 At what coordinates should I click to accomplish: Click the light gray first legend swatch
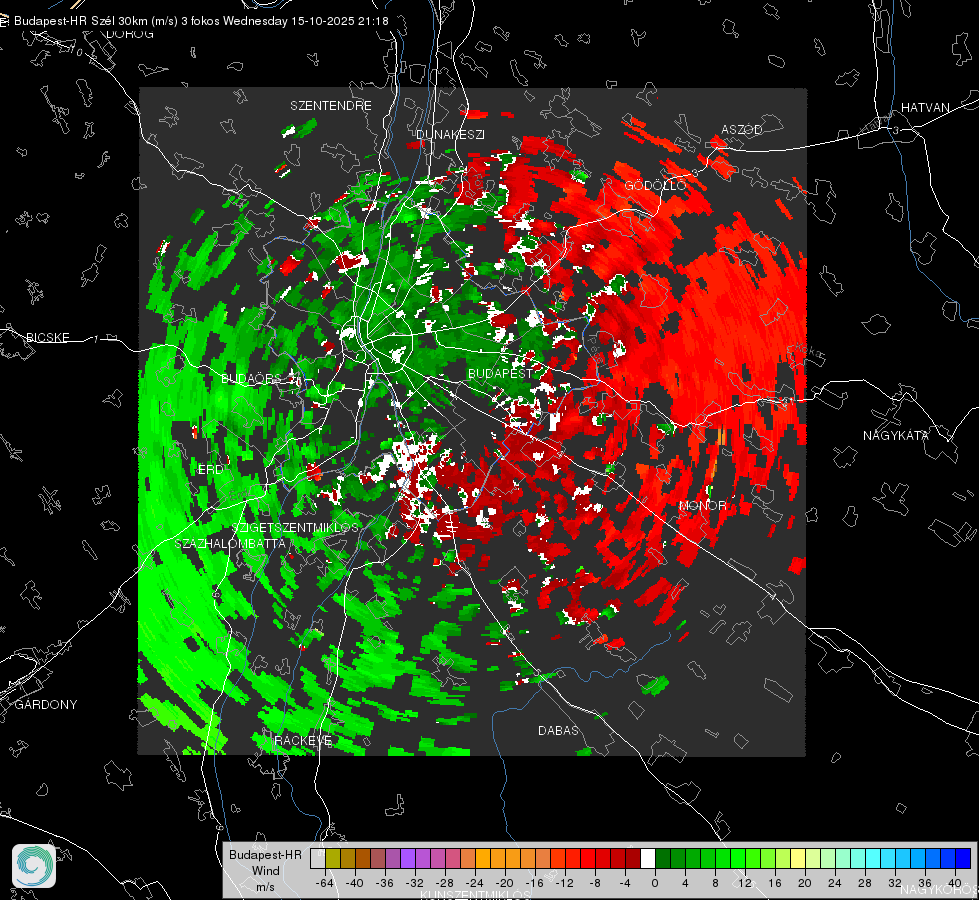(x=318, y=858)
